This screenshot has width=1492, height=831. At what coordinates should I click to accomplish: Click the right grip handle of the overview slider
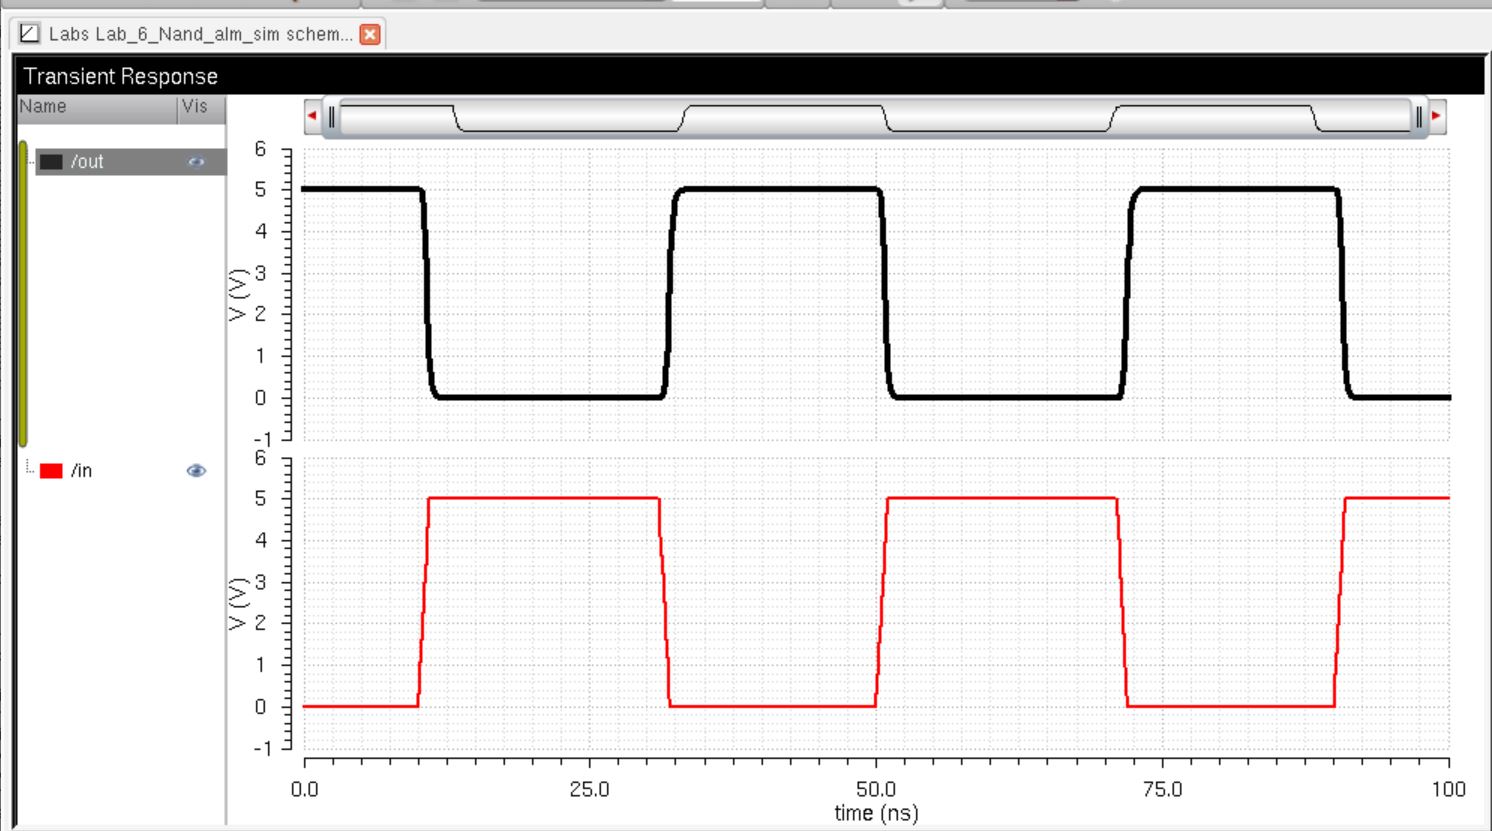click(1418, 117)
